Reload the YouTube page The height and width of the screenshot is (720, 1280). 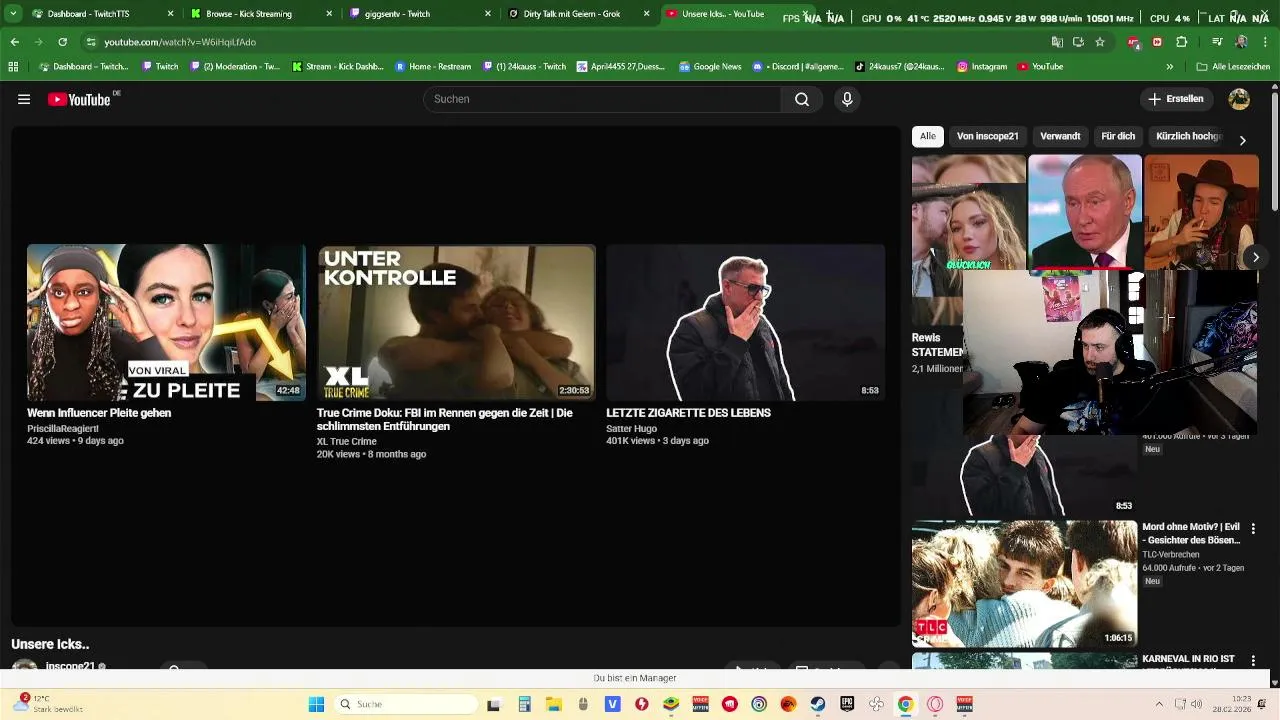[62, 42]
